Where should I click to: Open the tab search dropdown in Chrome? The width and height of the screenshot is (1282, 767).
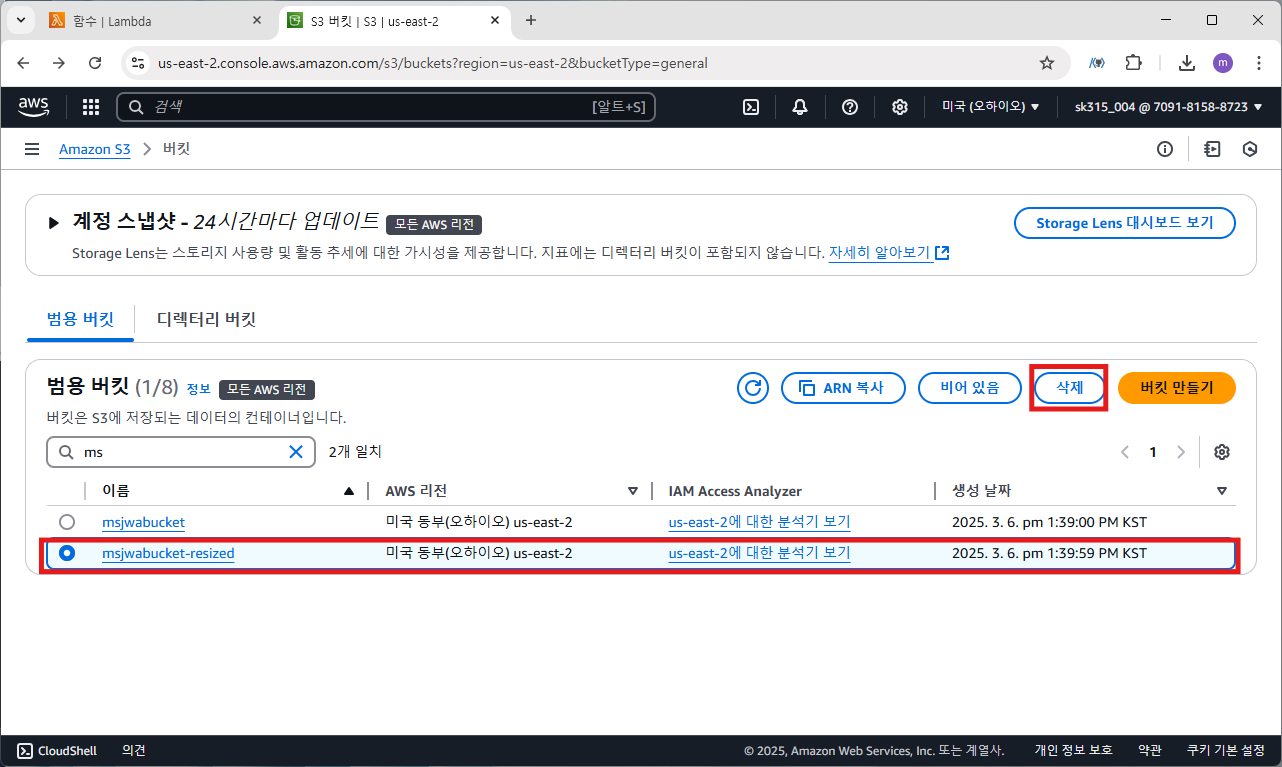click(20, 20)
